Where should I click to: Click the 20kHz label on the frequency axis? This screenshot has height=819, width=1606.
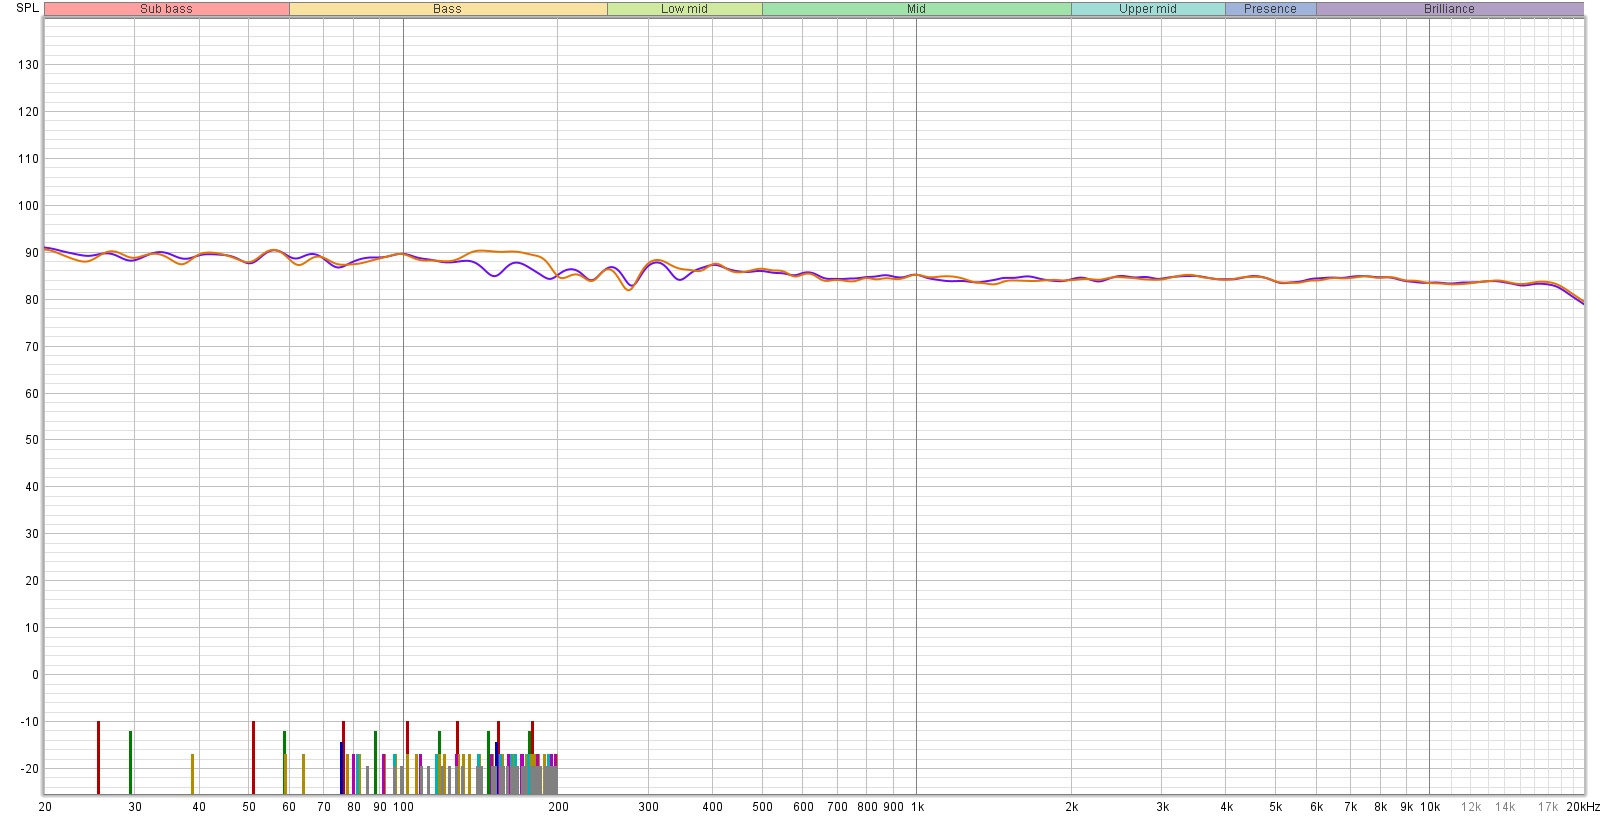click(1583, 807)
